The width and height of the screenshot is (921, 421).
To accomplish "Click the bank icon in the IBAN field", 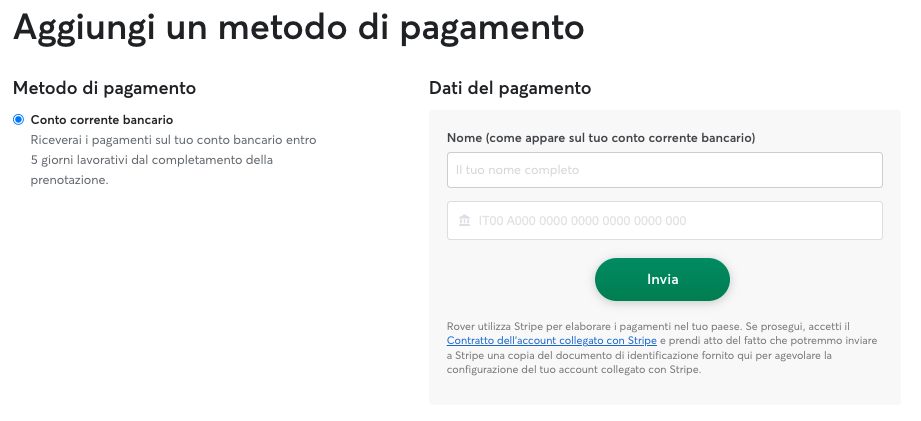I will [x=464, y=221].
